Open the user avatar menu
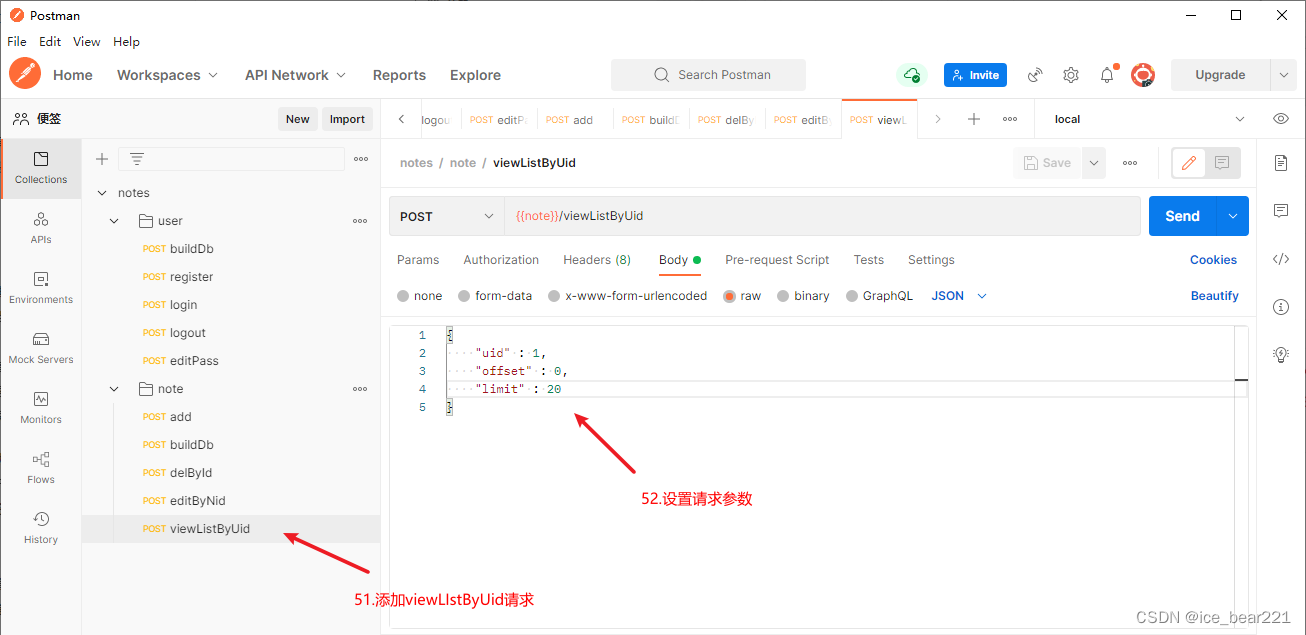The height and width of the screenshot is (635, 1306). (1143, 75)
